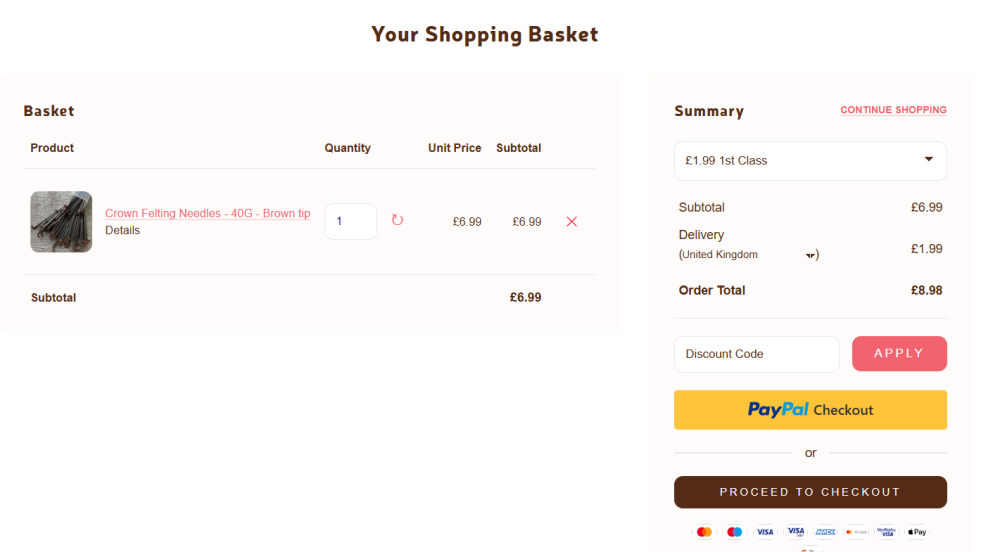
Task: Expand the United Kingdom country dropdown
Action: 810,255
